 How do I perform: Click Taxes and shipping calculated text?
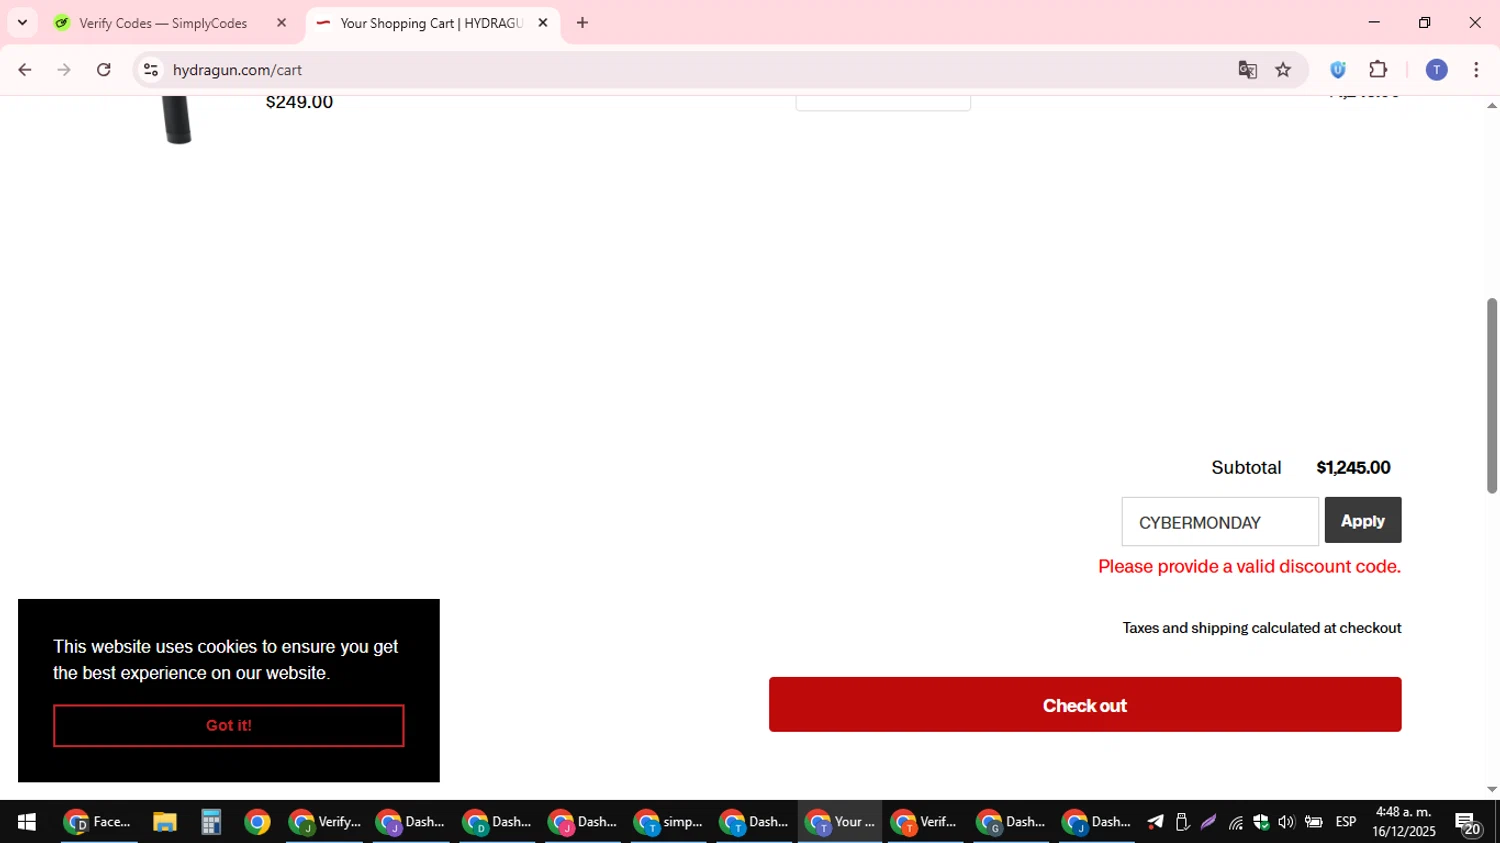pos(1262,628)
